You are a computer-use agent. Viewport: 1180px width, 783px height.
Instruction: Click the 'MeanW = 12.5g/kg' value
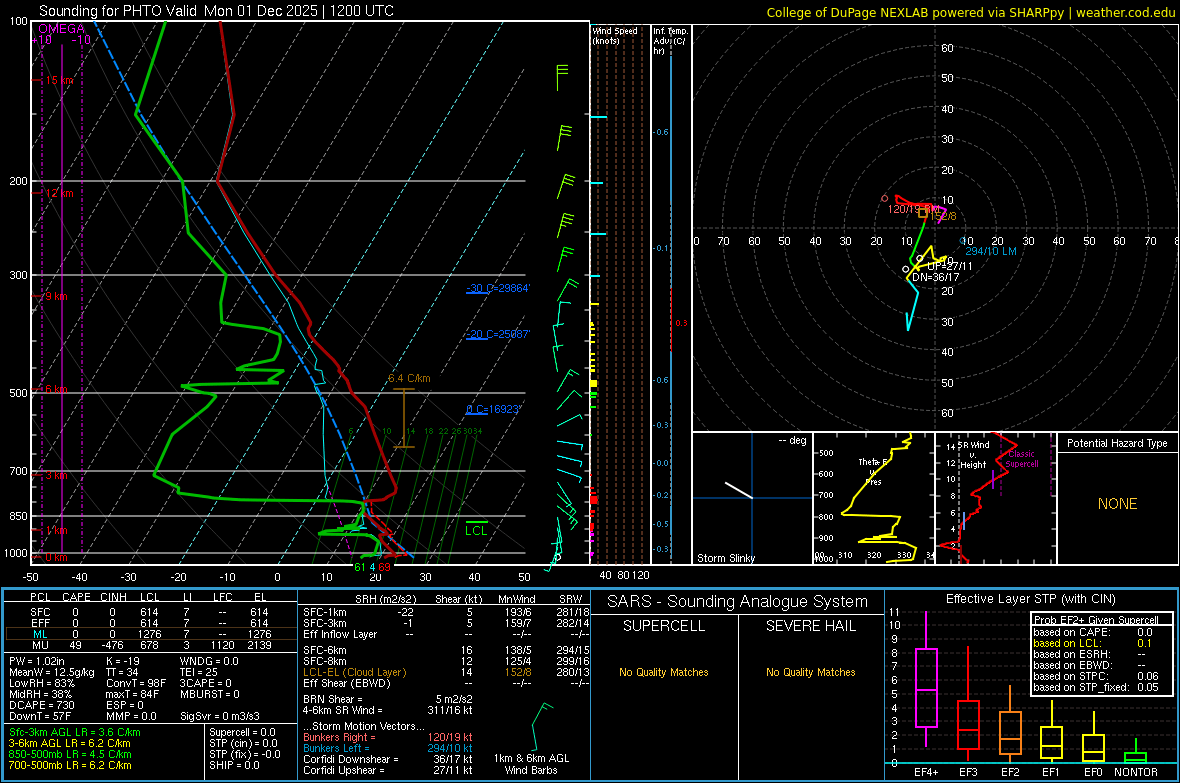52,672
